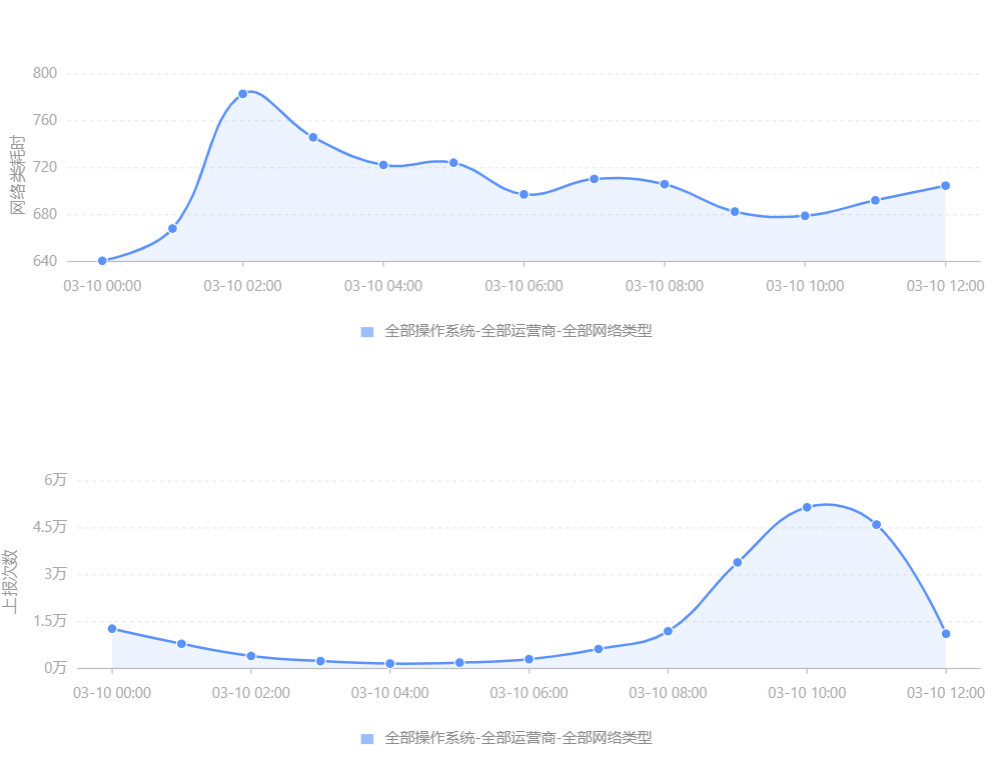Click the bottom chart x-axis label 03-10 06:00
The image size is (993, 782).
tap(529, 693)
